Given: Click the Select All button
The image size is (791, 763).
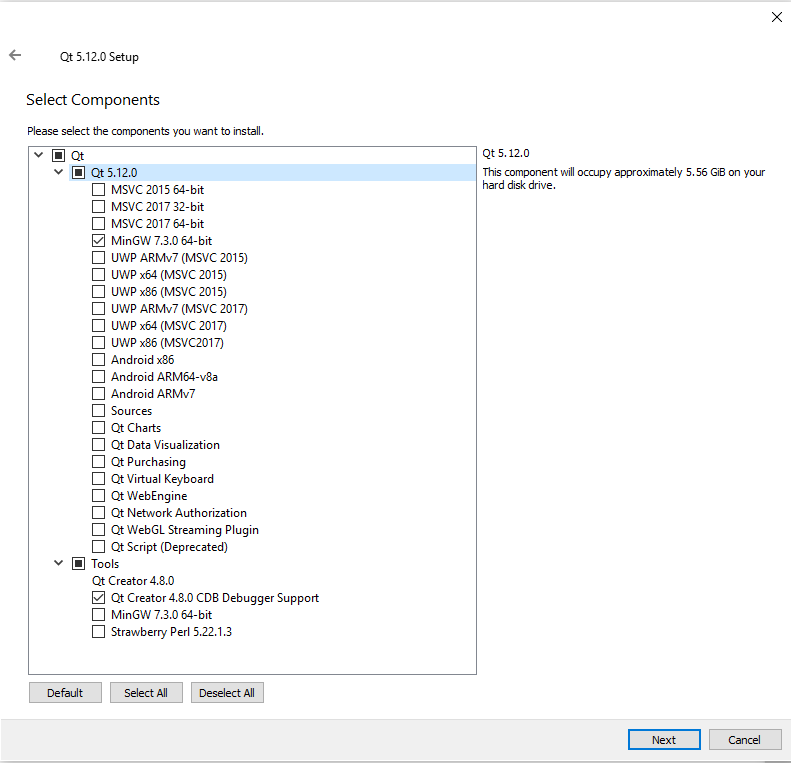Looking at the screenshot, I should [146, 692].
